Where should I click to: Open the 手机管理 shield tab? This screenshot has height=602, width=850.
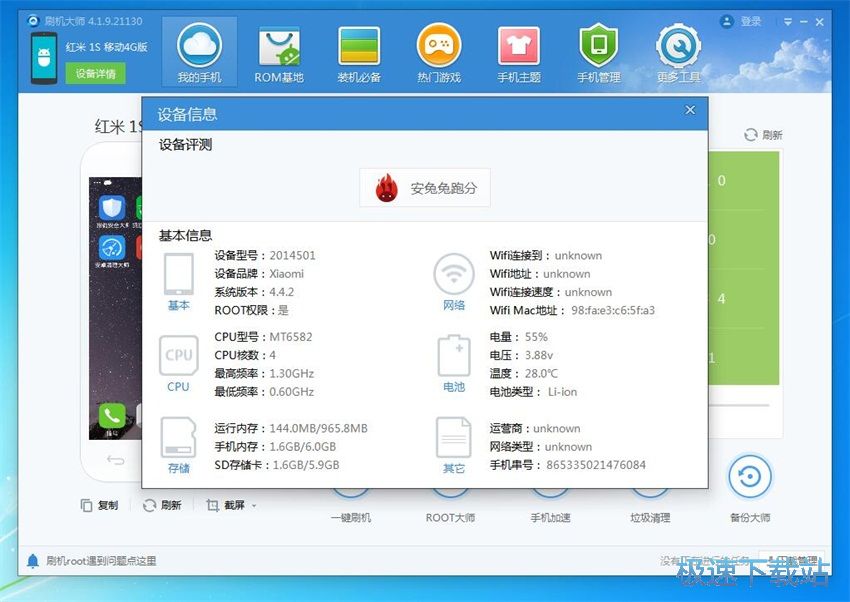click(x=598, y=52)
